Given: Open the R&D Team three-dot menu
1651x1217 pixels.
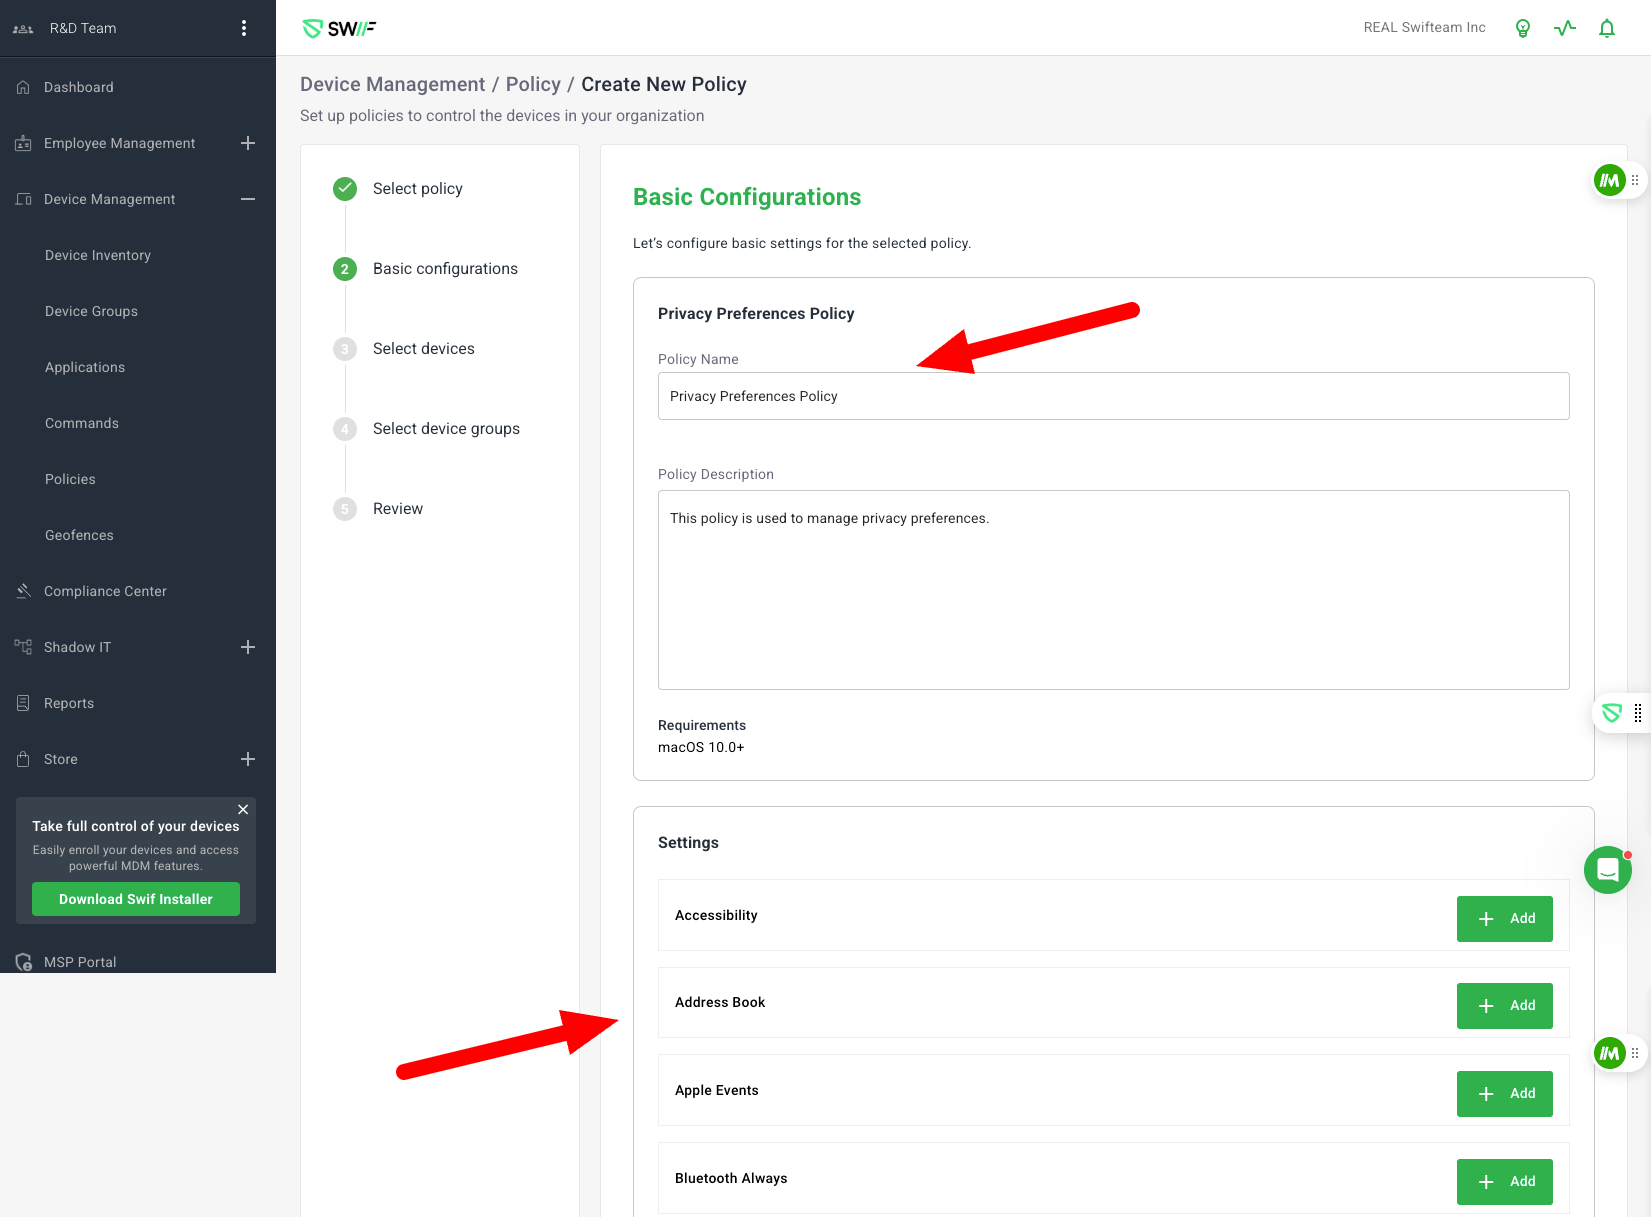Looking at the screenshot, I should point(244,28).
